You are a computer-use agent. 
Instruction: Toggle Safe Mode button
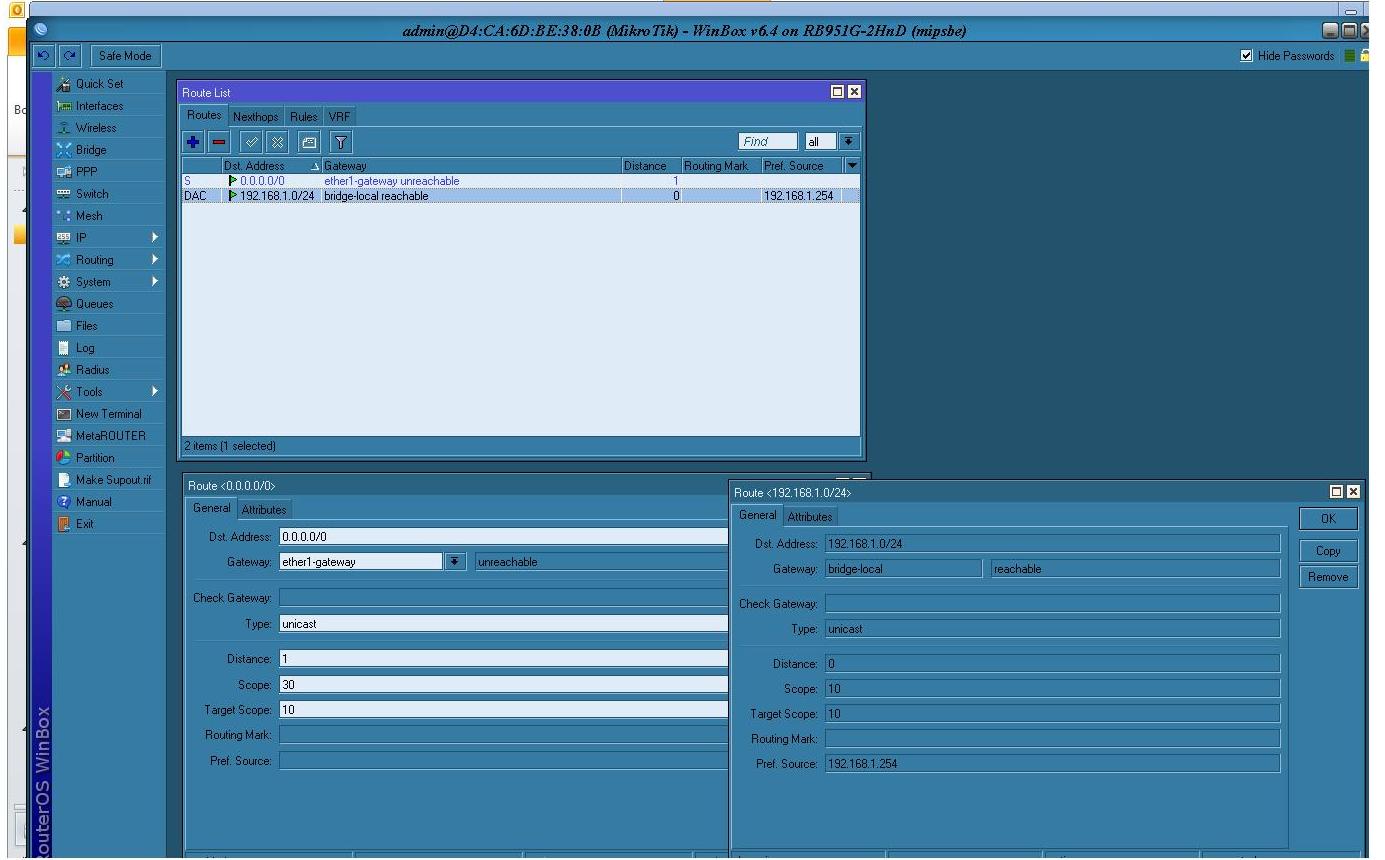[125, 56]
